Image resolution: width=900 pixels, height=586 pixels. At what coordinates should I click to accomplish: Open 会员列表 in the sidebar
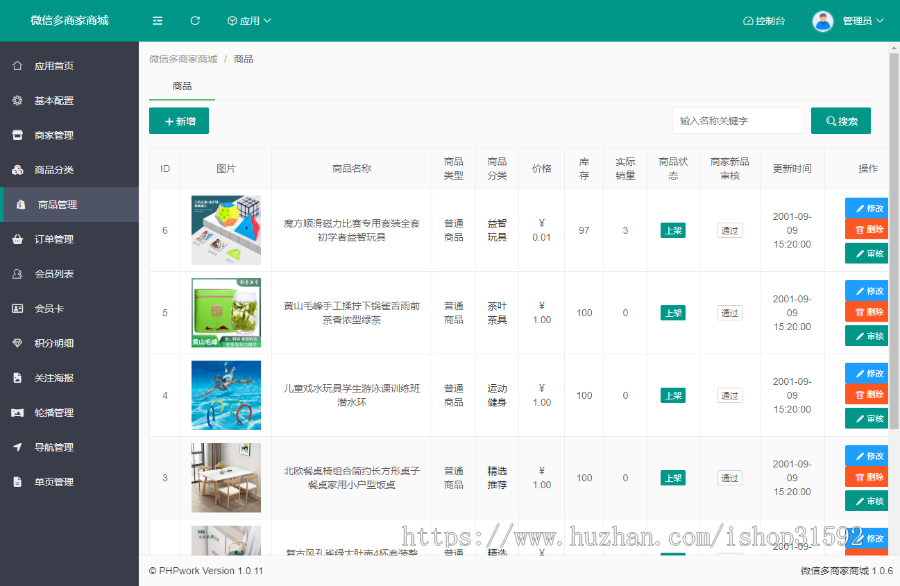click(x=54, y=274)
